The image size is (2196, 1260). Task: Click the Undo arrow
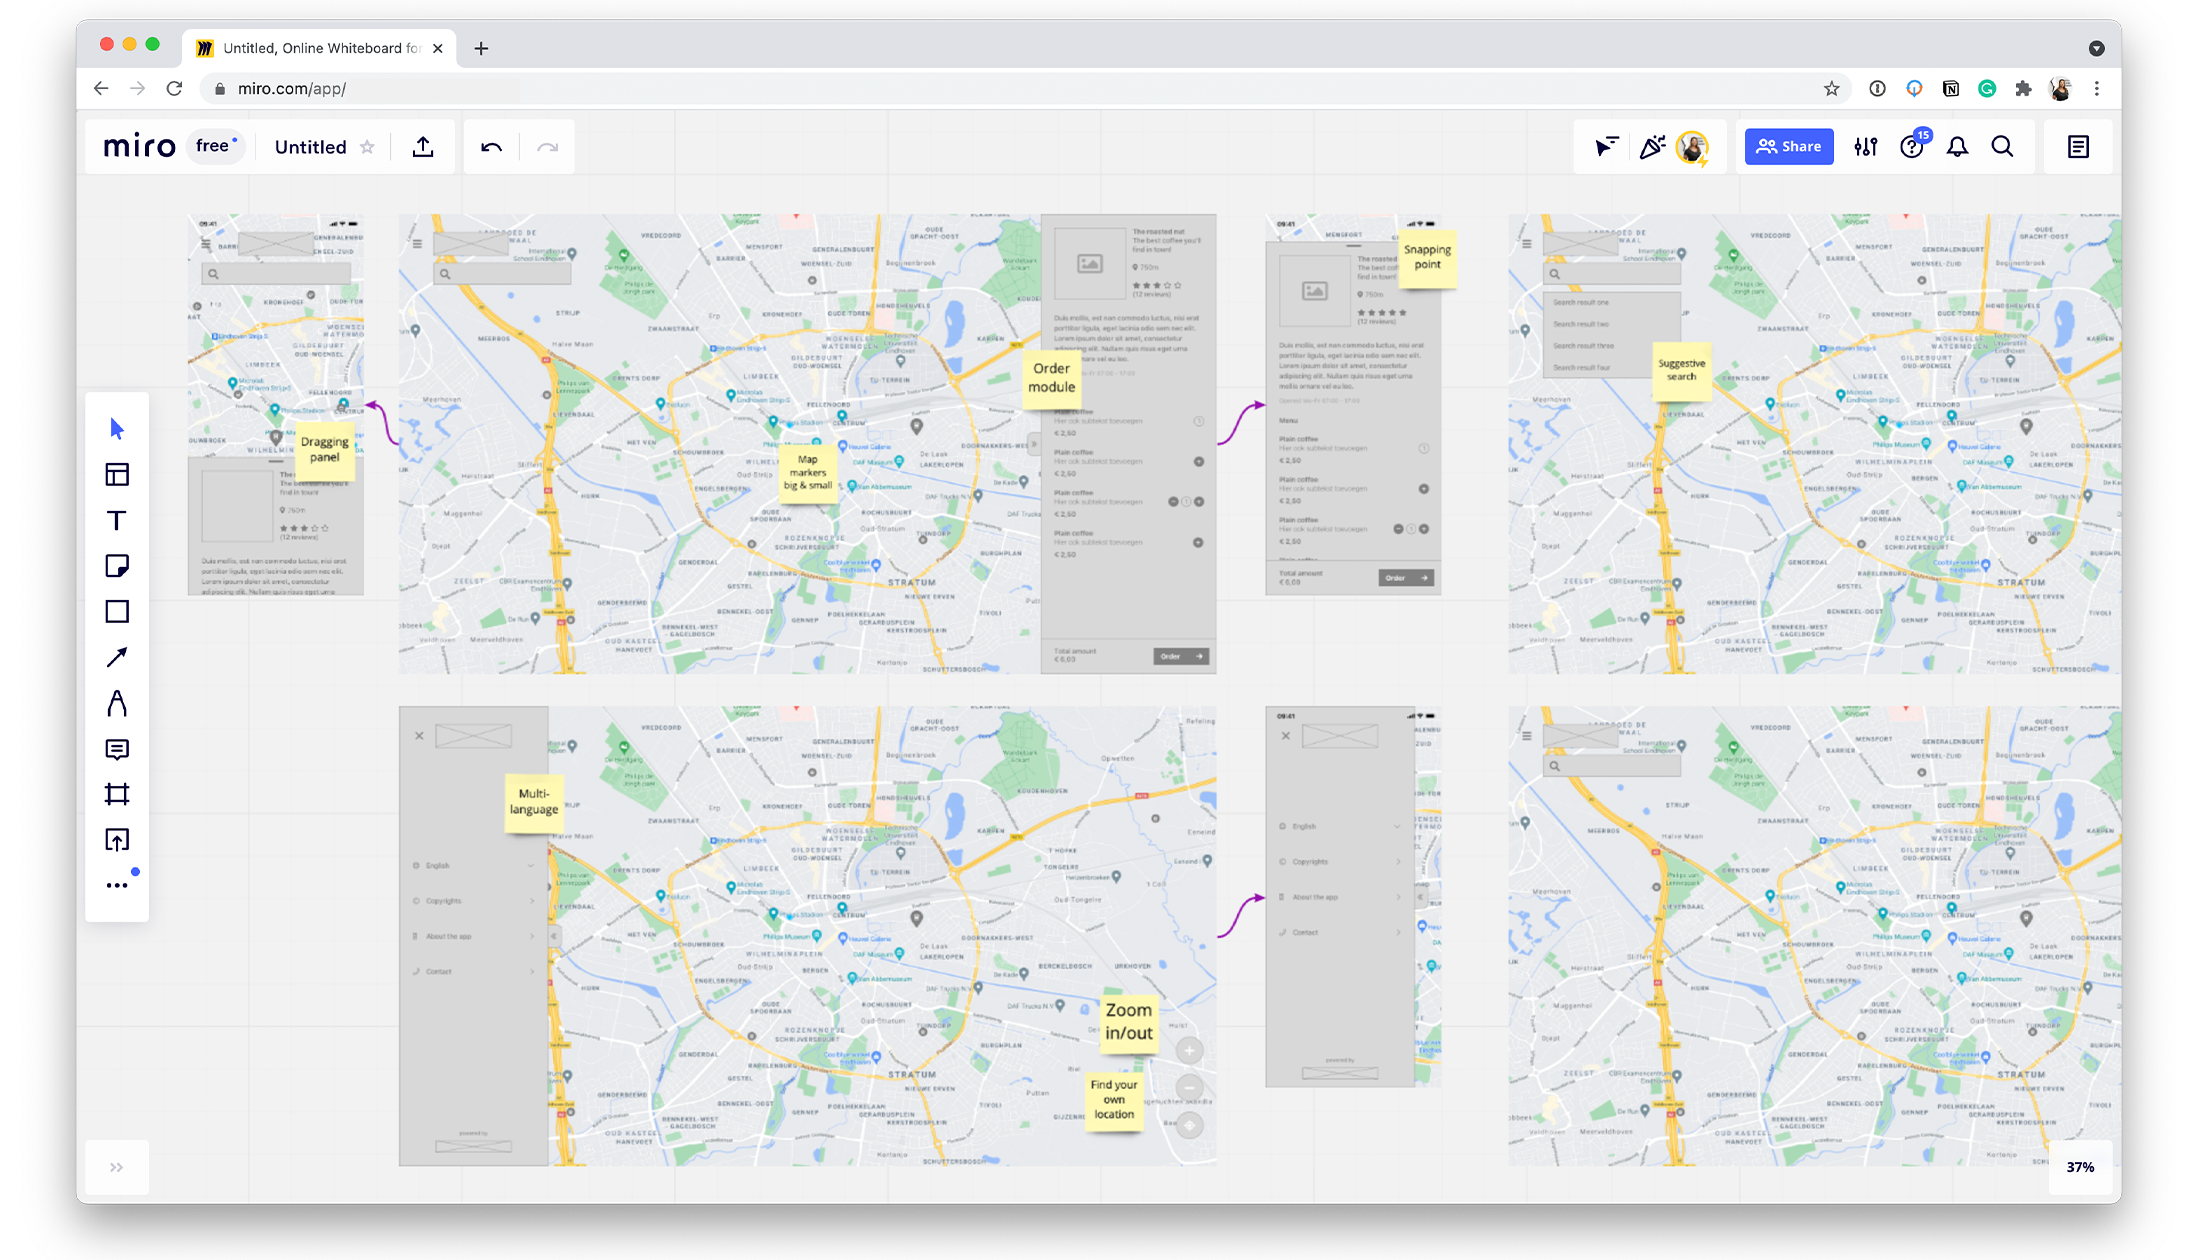(x=490, y=146)
